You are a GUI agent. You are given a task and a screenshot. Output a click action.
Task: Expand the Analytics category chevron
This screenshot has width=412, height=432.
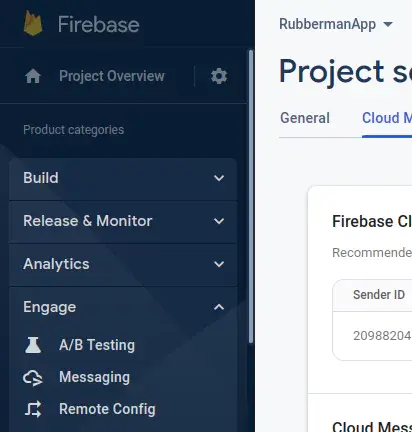tap(219, 264)
